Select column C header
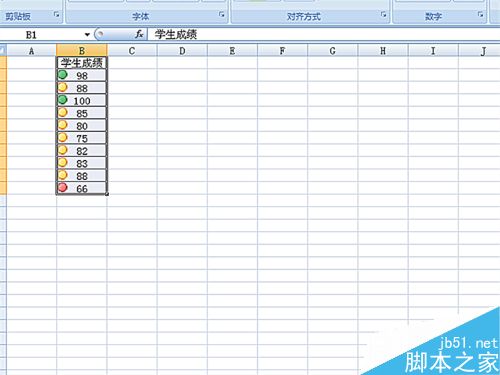This screenshot has width=500, height=375. click(x=132, y=51)
